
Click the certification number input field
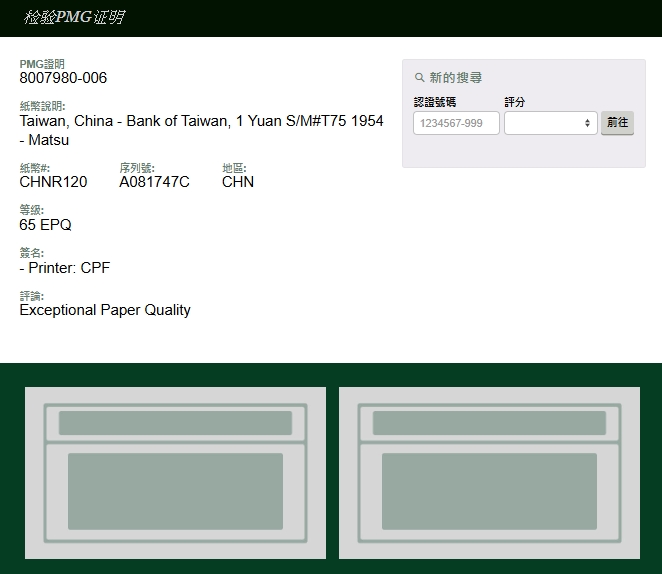tap(456, 123)
